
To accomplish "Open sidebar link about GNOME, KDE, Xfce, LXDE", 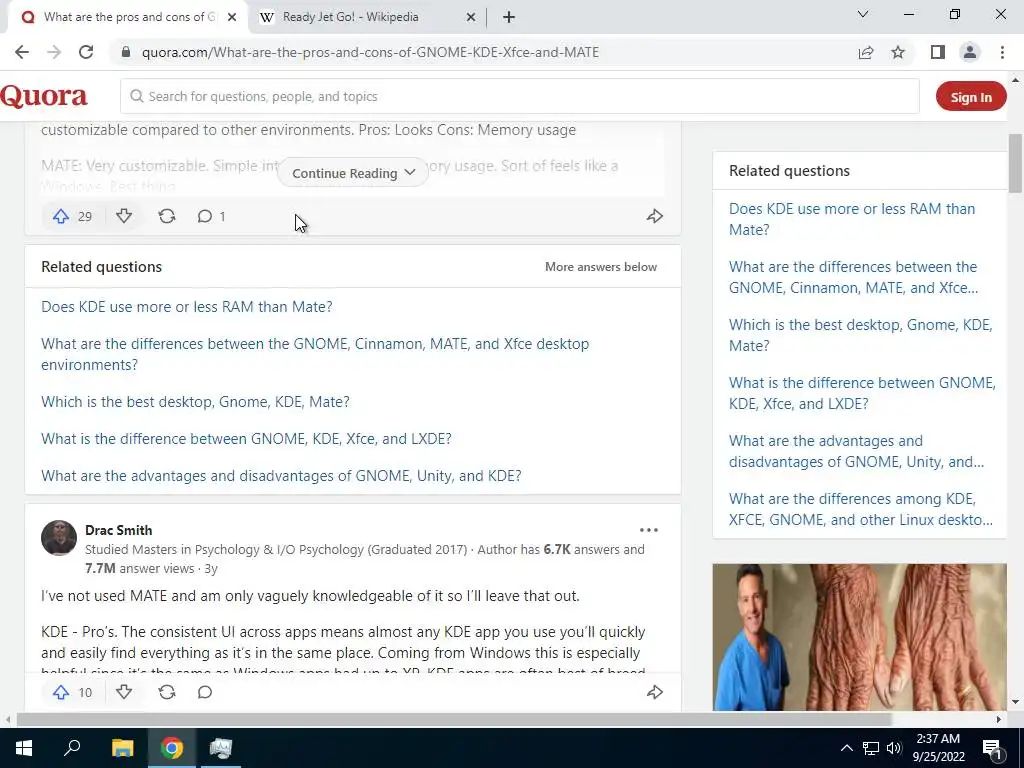I will 862,393.
